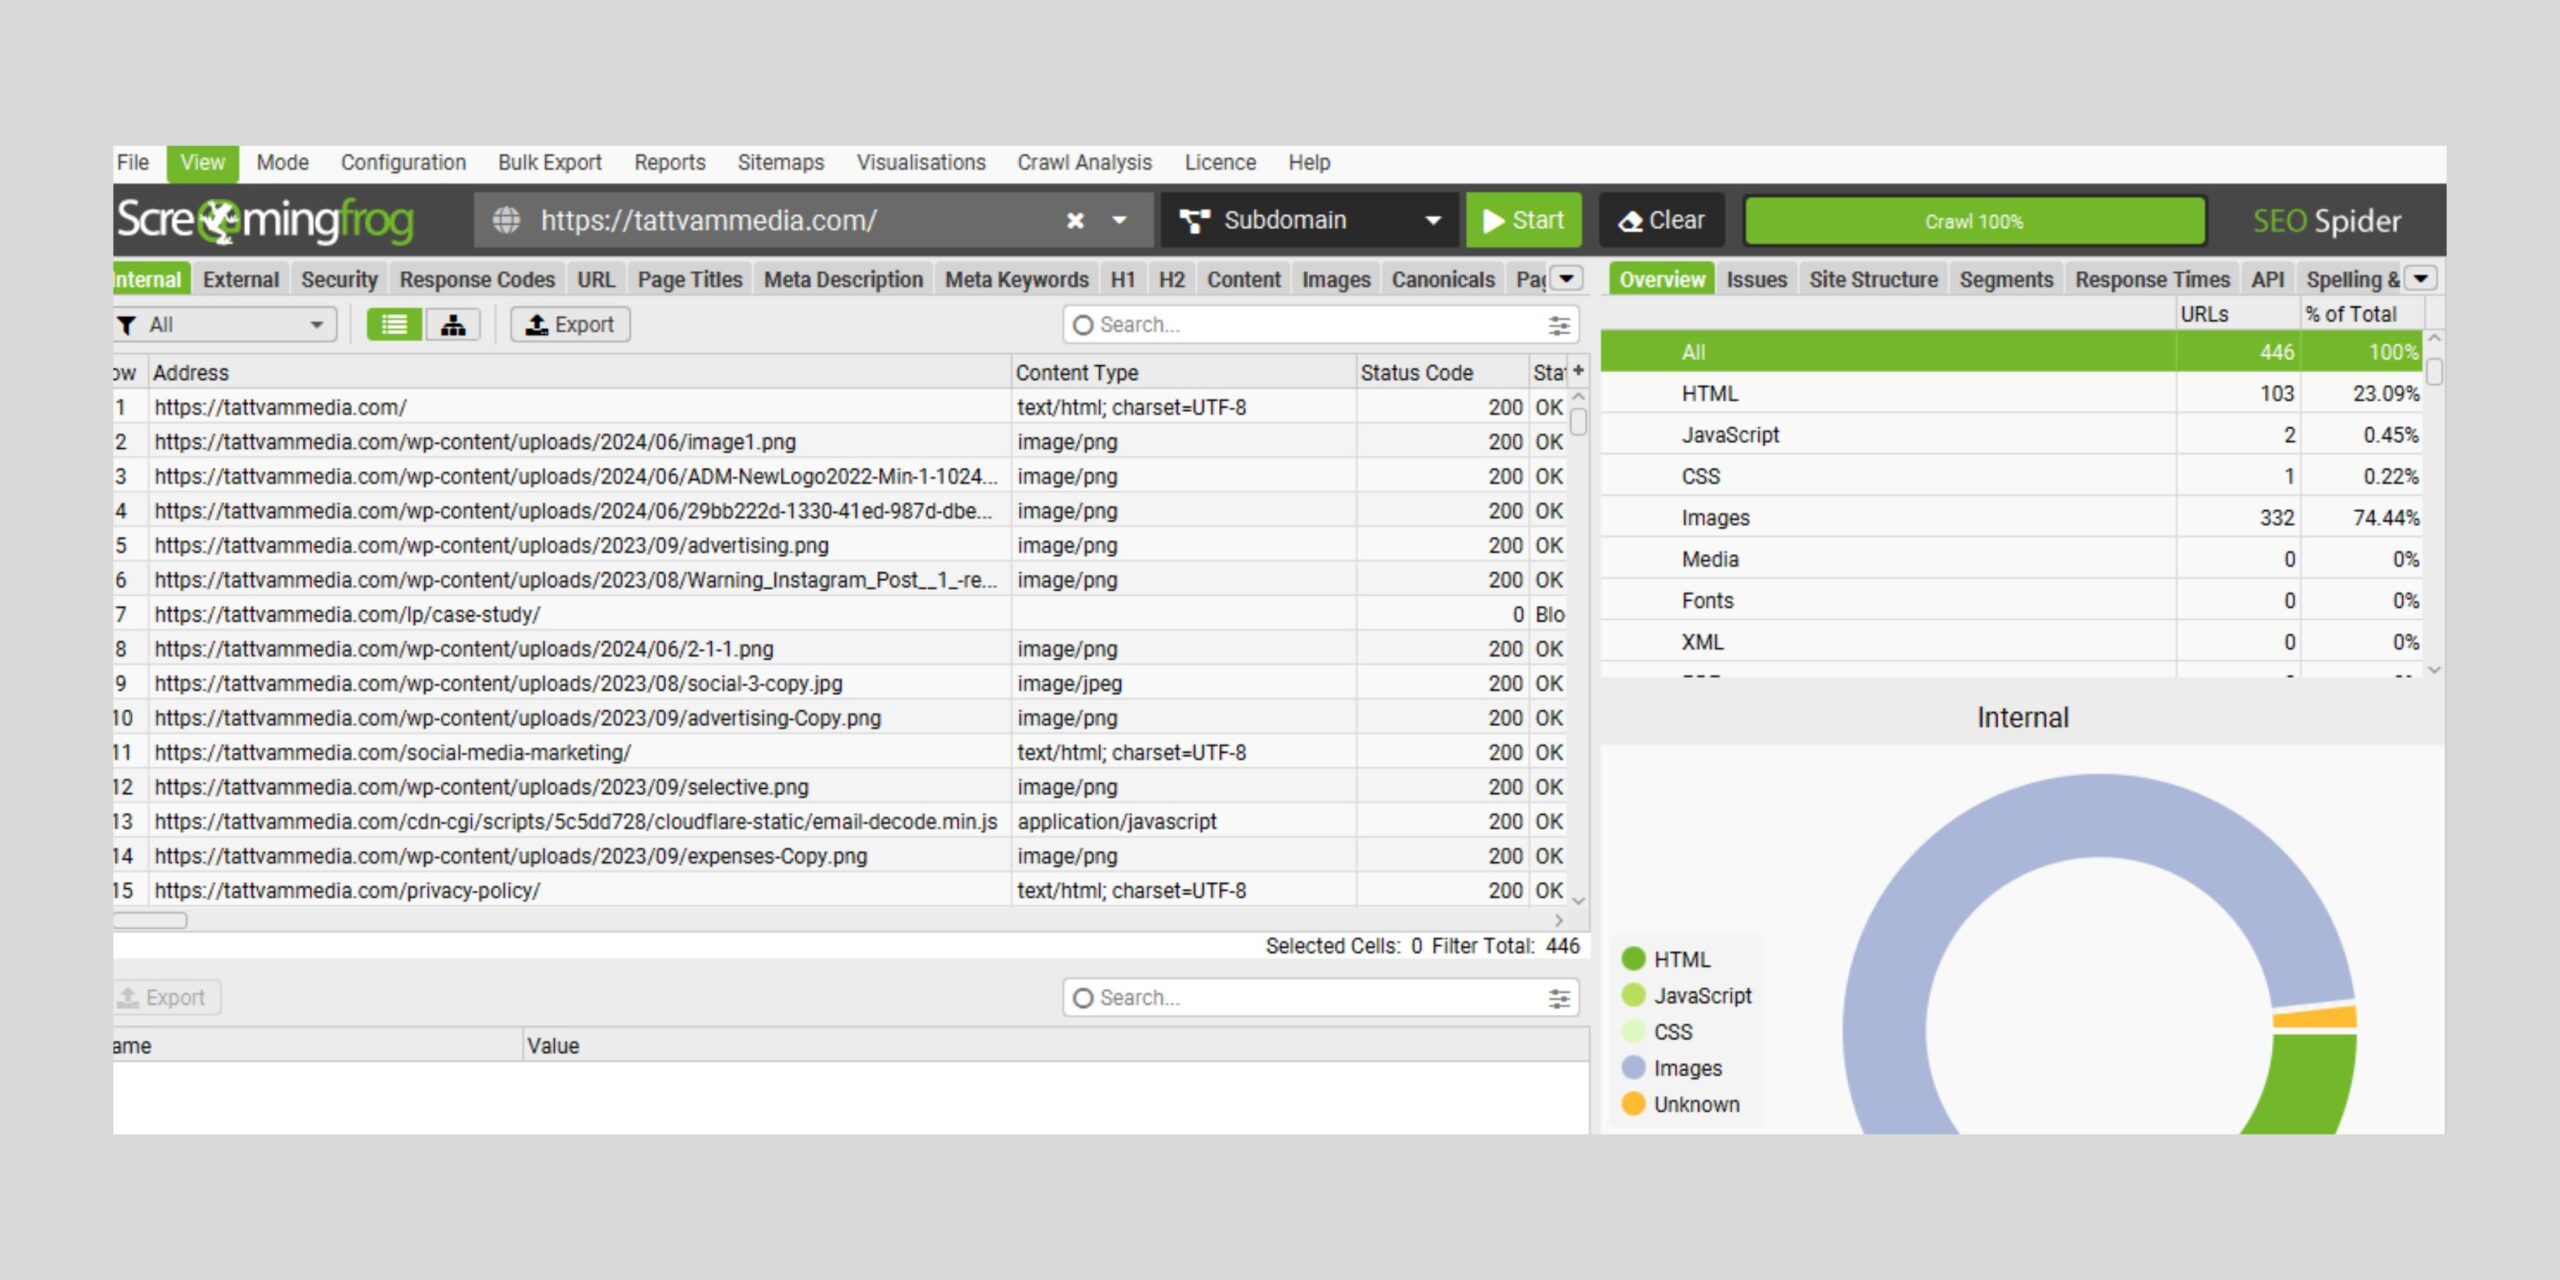Switch to the Response Codes tab
2560x1280 pixels.
click(477, 280)
